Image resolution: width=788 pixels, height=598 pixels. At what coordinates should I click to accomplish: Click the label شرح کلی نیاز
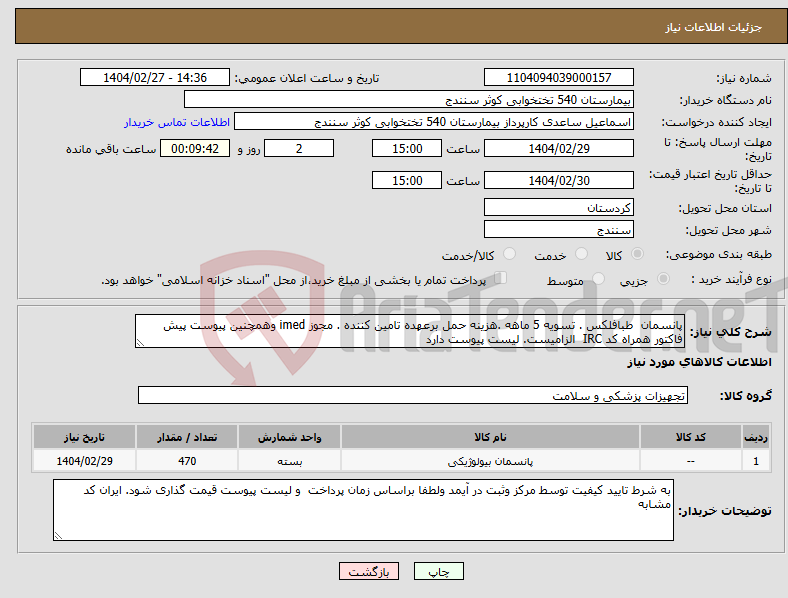point(730,332)
